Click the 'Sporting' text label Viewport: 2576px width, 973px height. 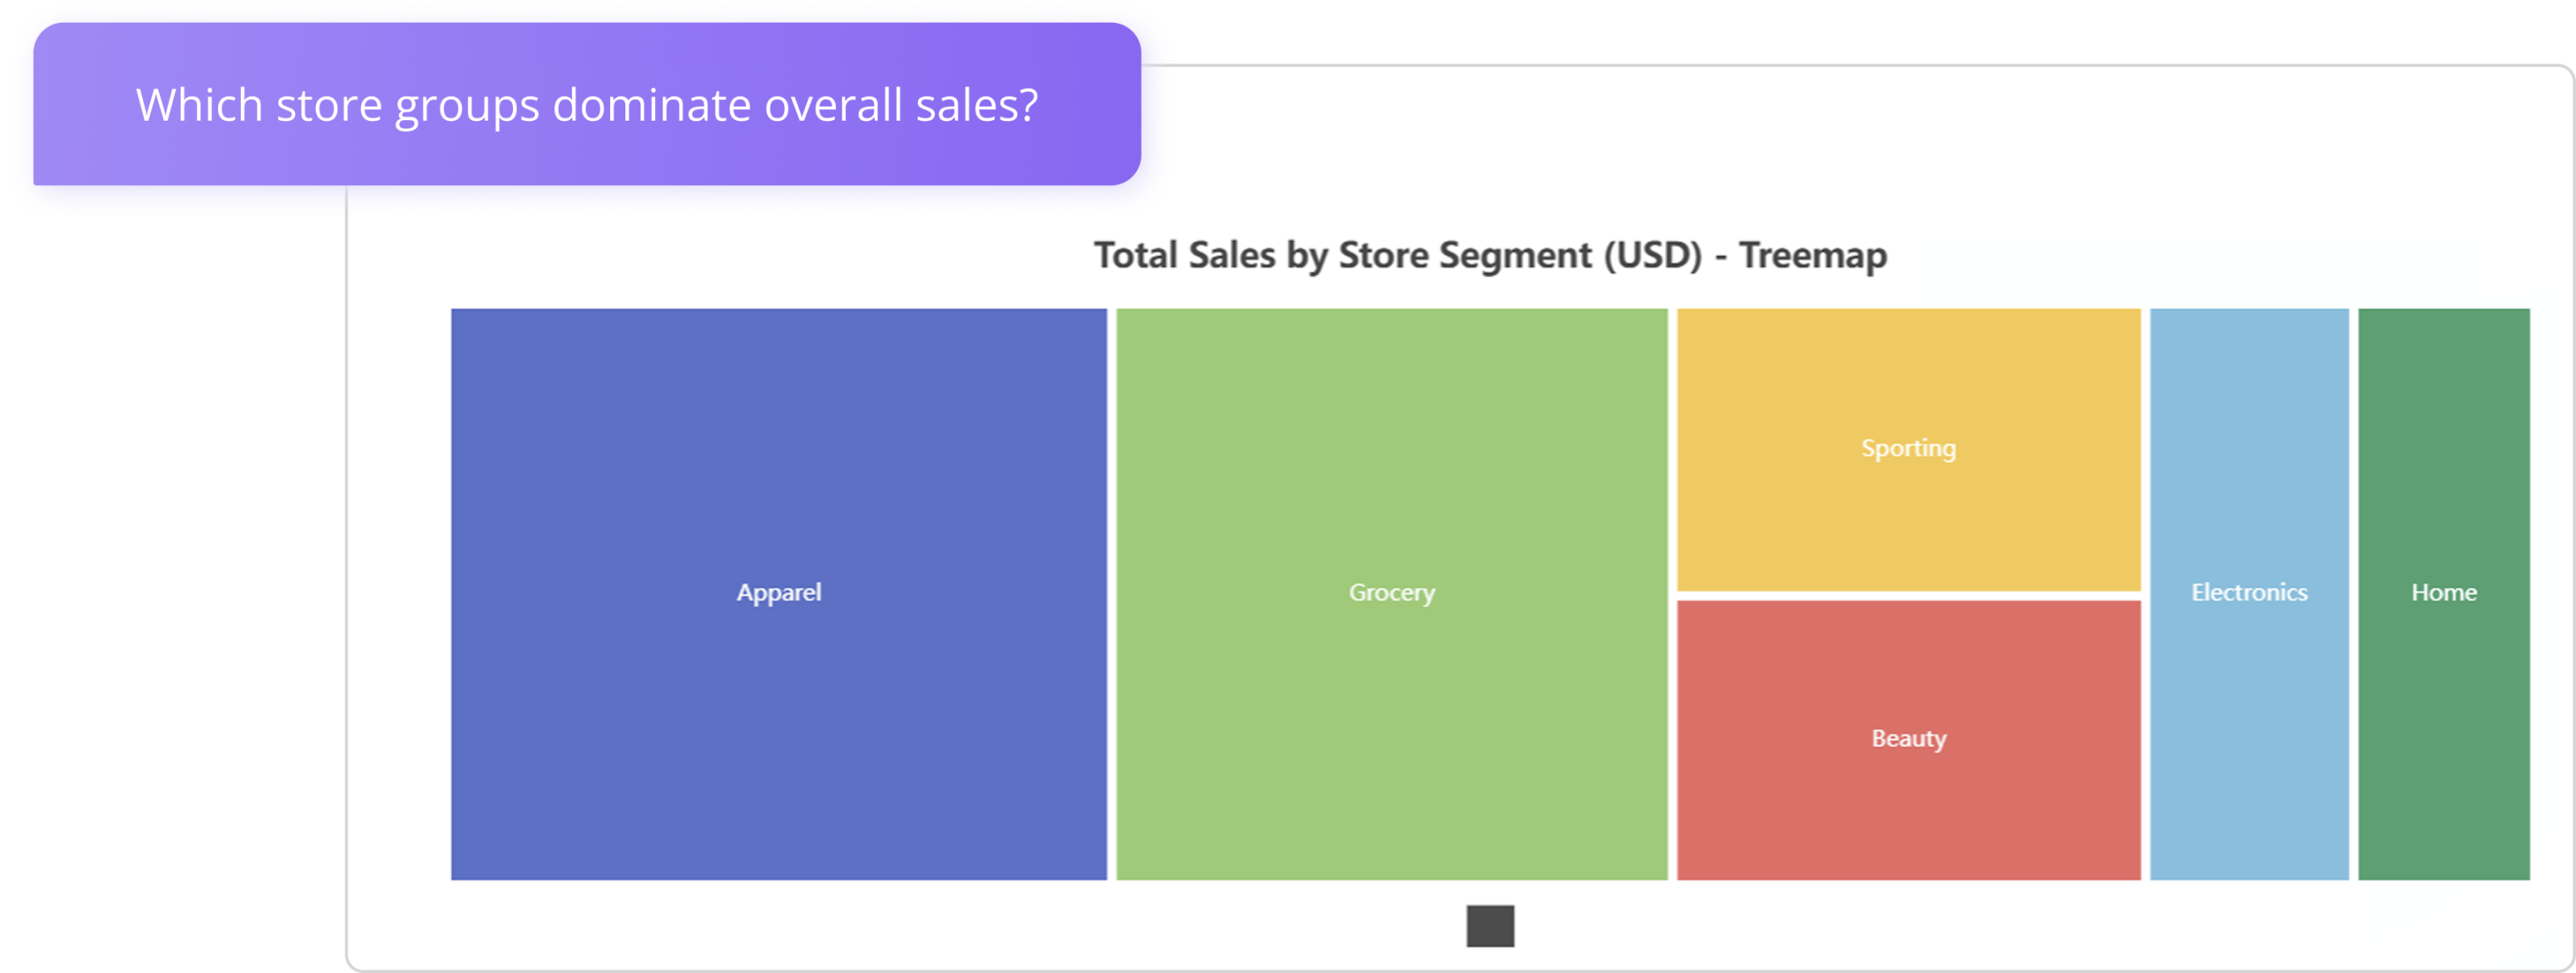point(1908,449)
